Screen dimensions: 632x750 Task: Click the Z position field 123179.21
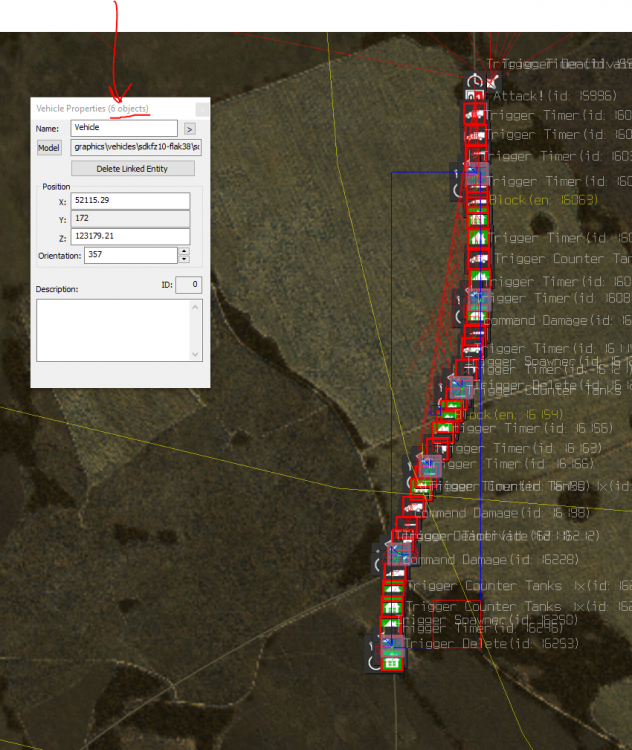coord(130,236)
